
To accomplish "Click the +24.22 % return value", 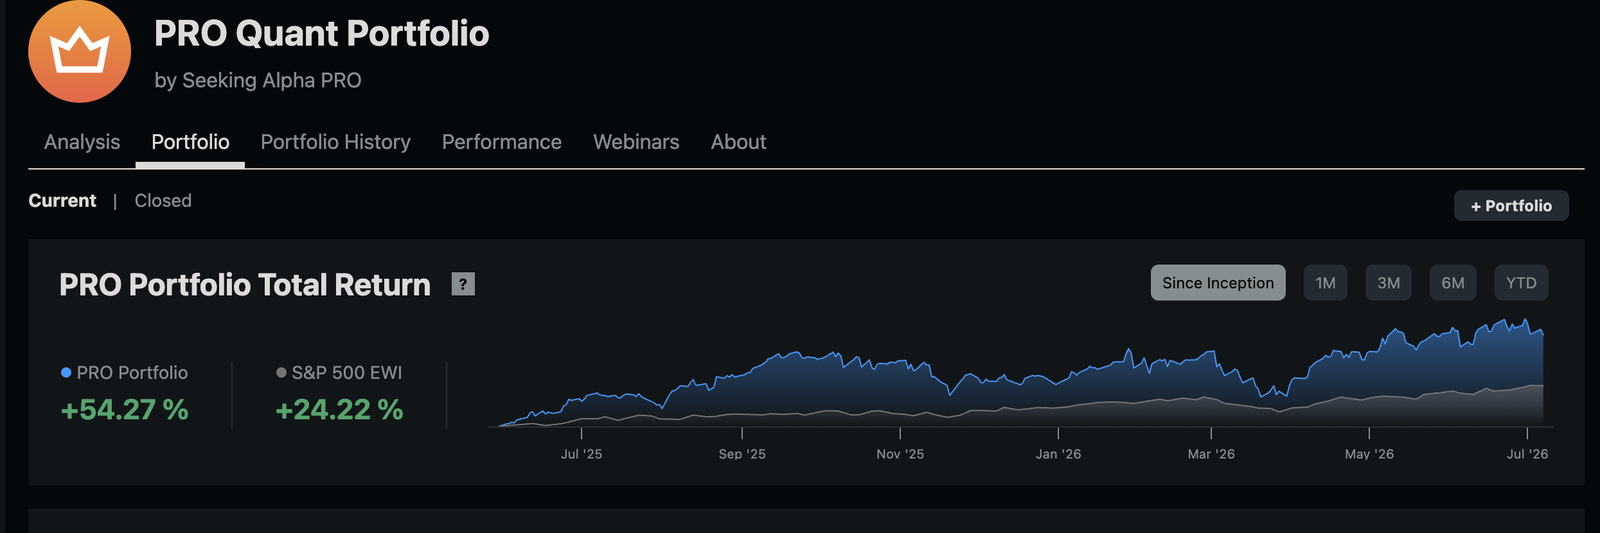I will [x=339, y=409].
